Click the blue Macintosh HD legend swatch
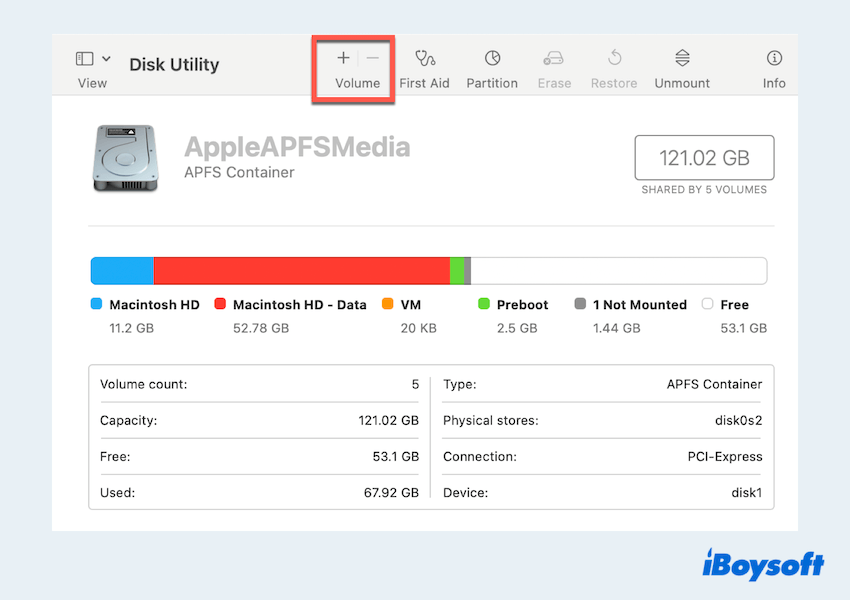Viewport: 850px width, 600px height. coord(96,304)
